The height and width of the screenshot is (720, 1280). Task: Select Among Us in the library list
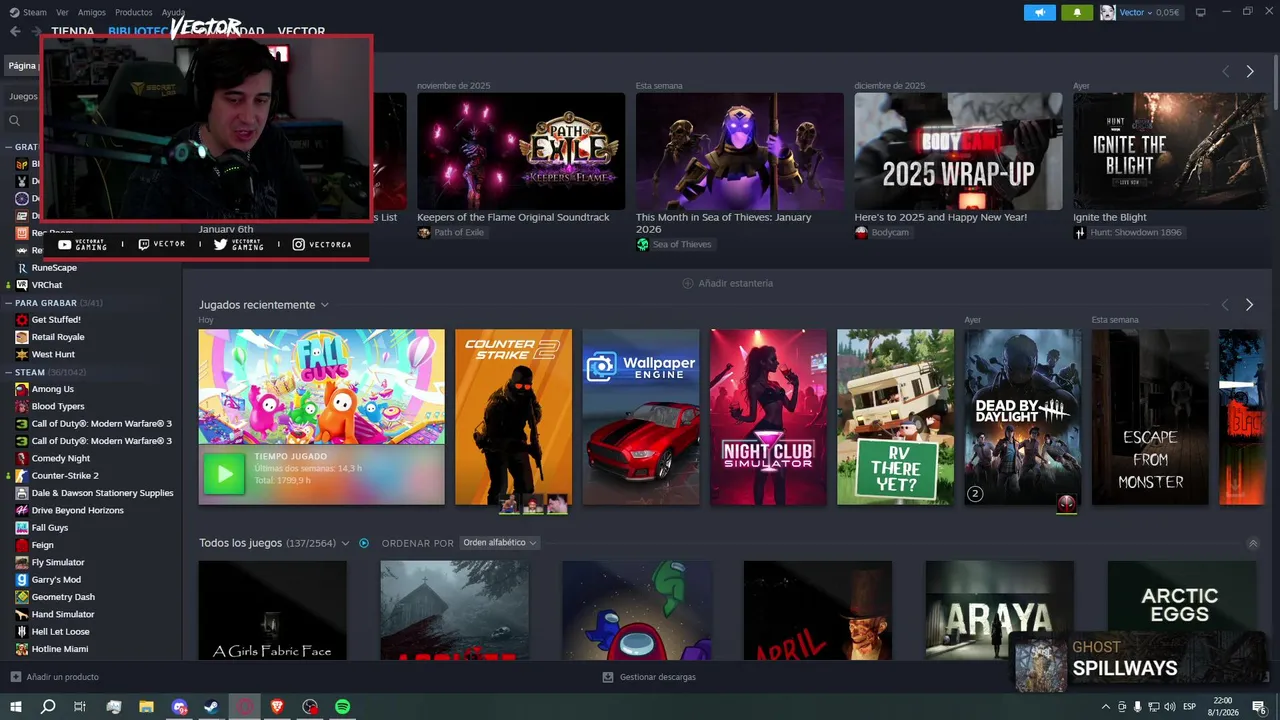pos(52,389)
